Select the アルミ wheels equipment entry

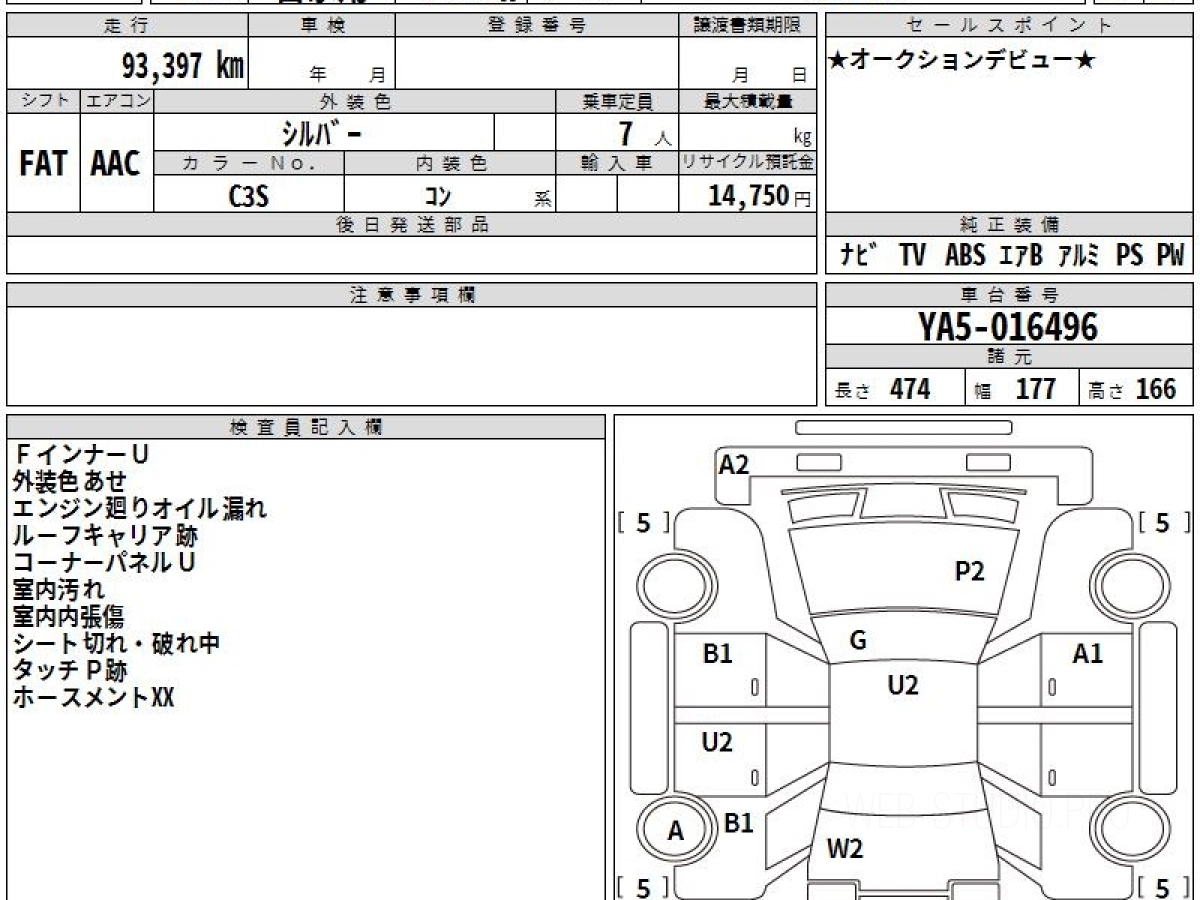point(1080,256)
